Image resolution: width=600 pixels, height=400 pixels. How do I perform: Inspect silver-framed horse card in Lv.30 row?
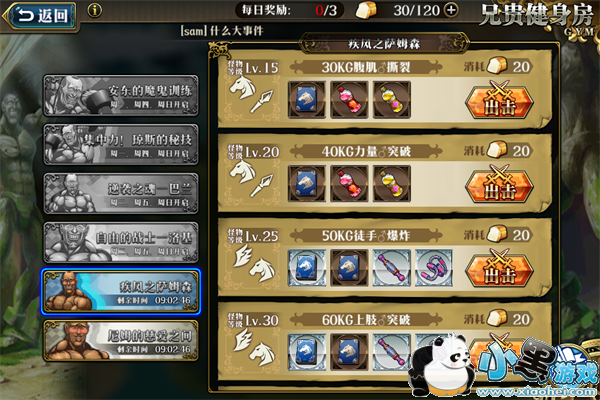307,352
